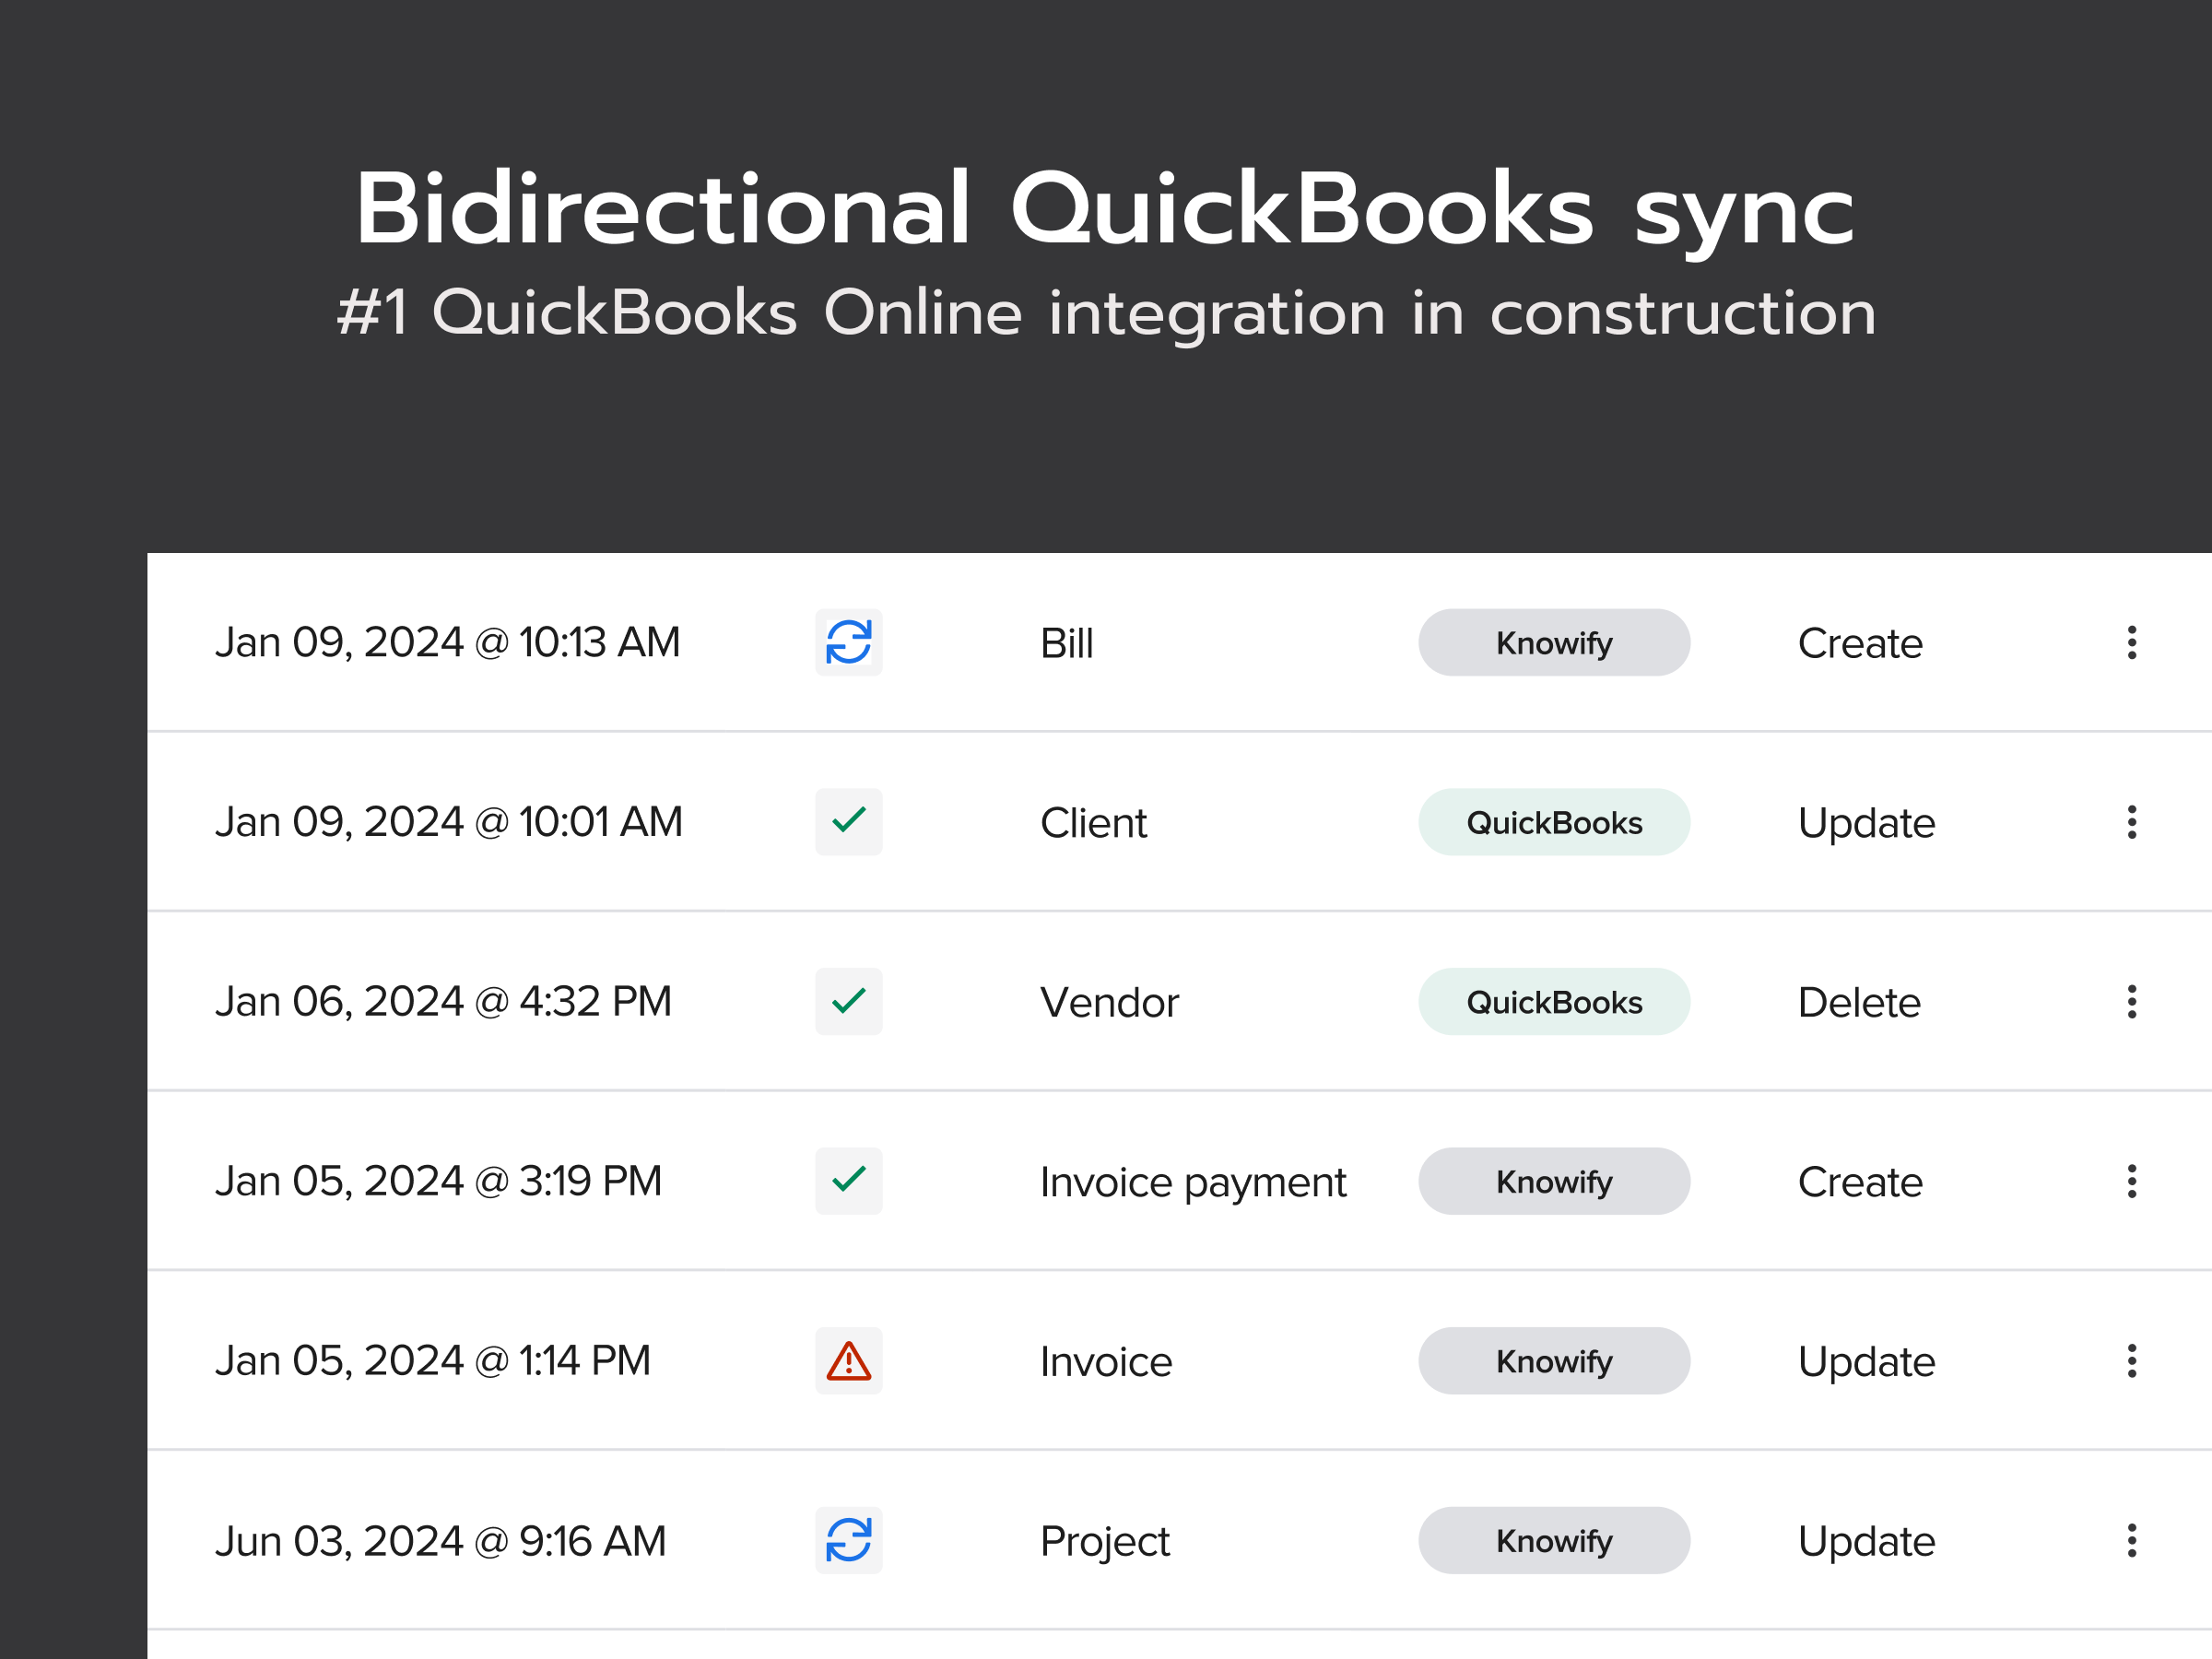
Task: Click the success checkmark icon for Client row
Action: pyautogui.click(x=848, y=822)
